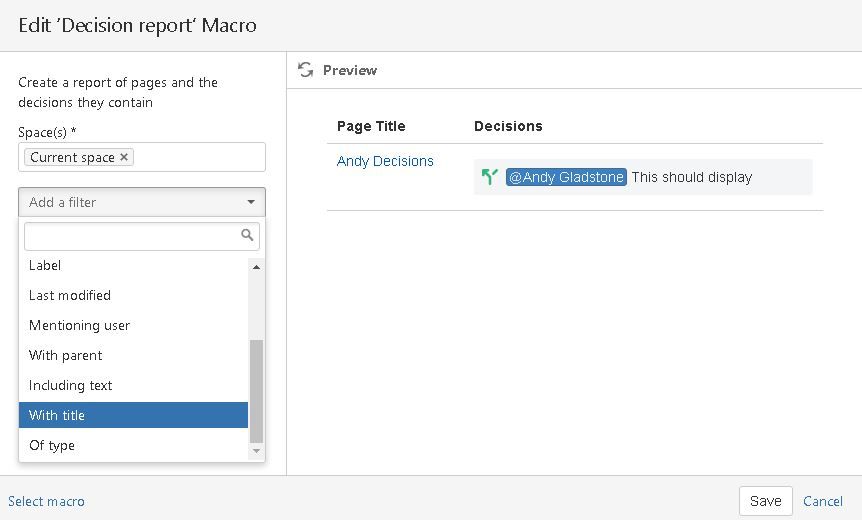Pick the With parent filter
The width and height of the screenshot is (862, 520).
coord(66,355)
